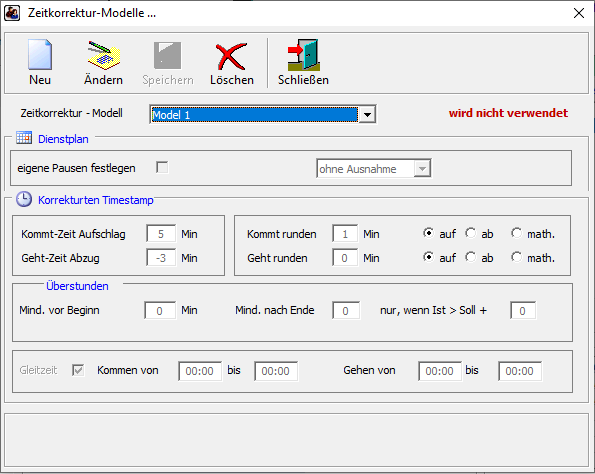Click the Gehen bis end time field

[x=520, y=371]
